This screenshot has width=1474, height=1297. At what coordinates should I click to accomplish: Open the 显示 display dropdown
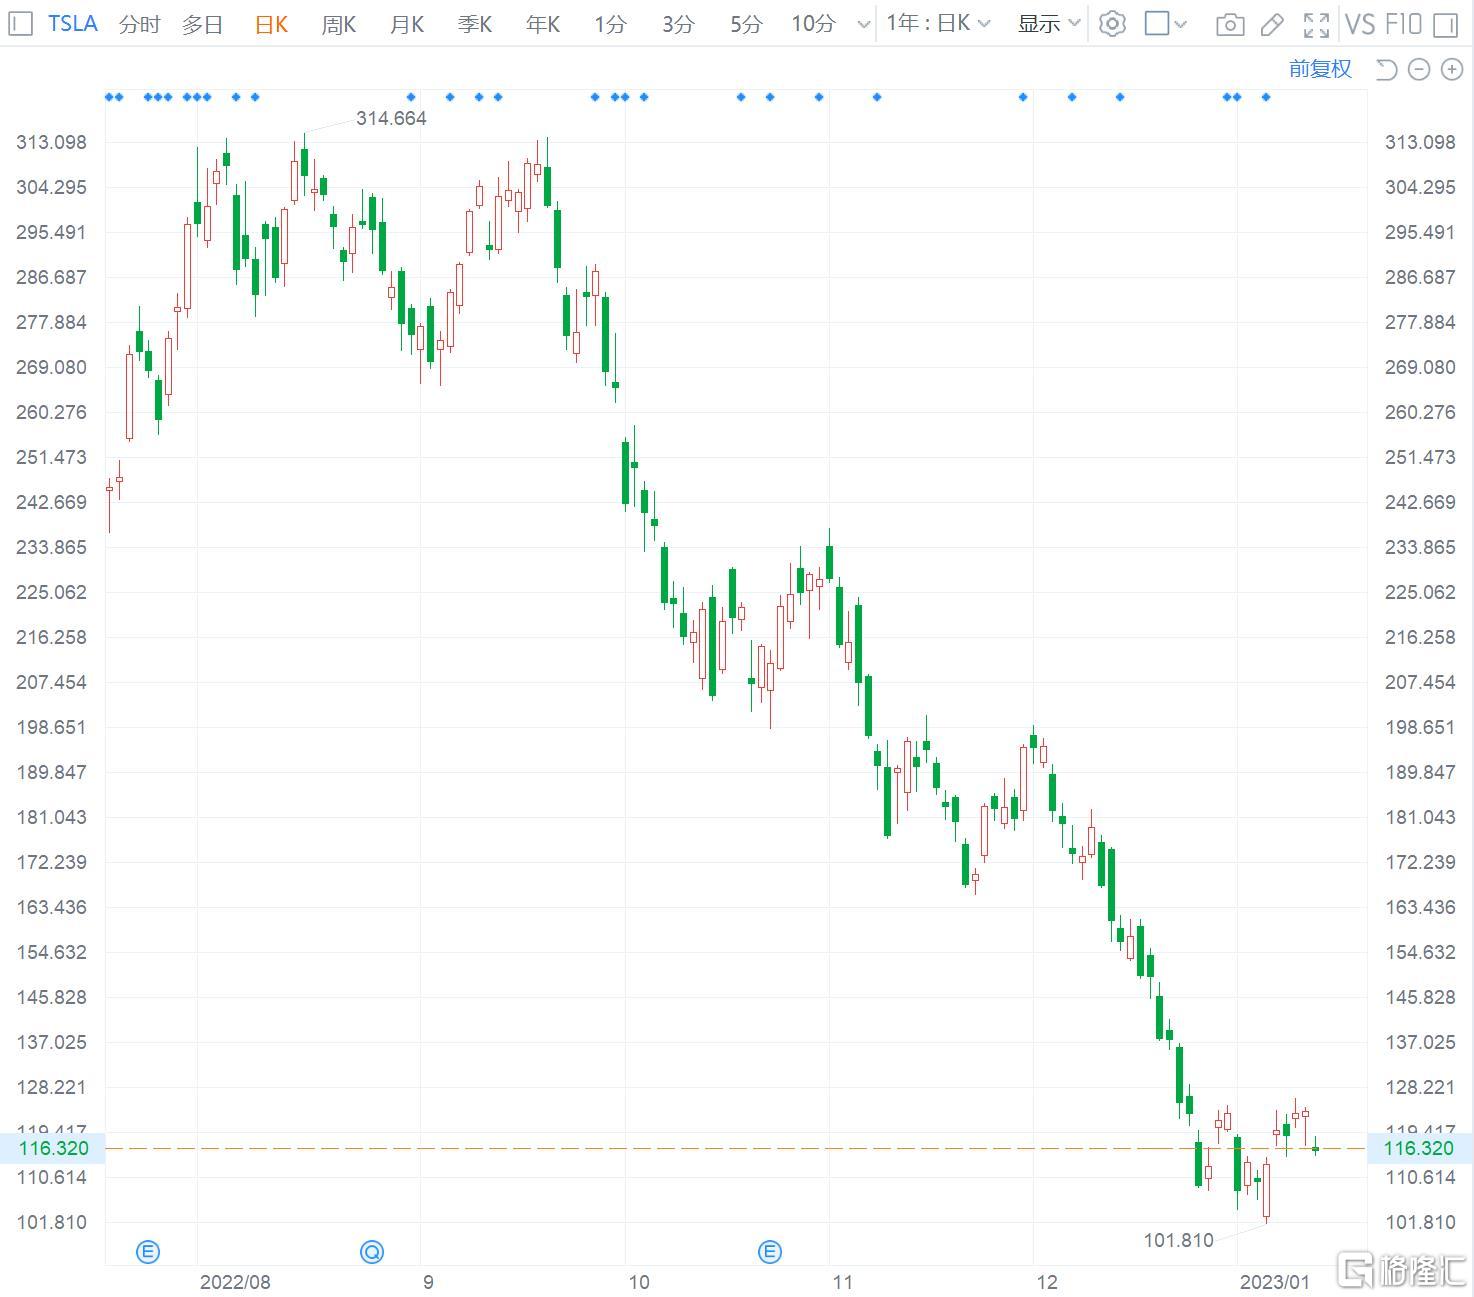(1049, 23)
